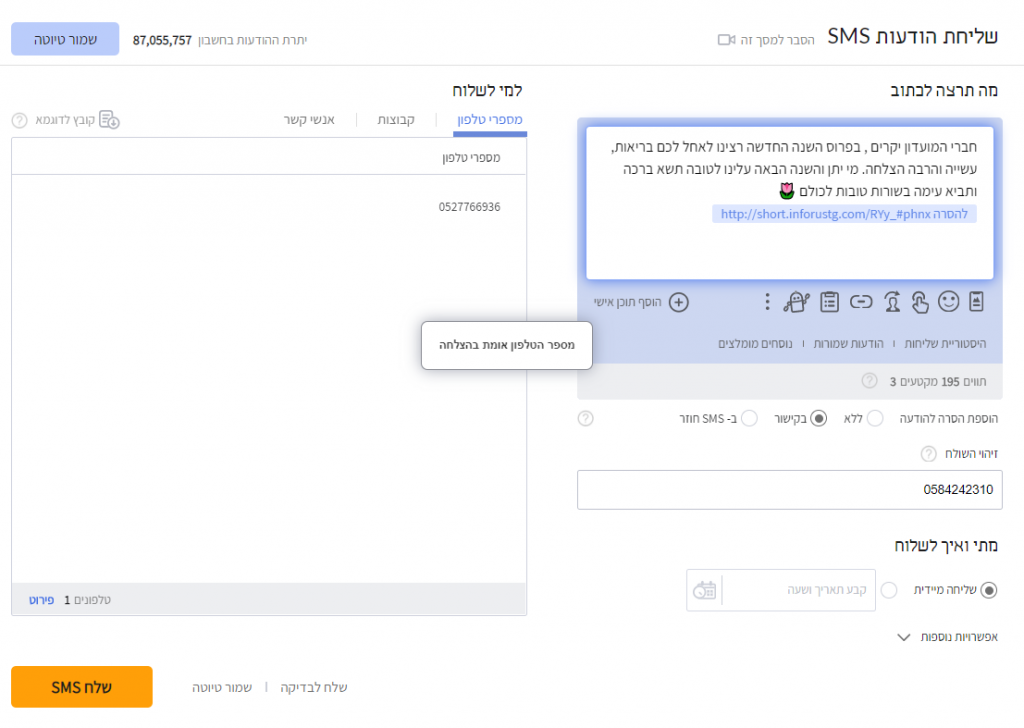This screenshot has width=1024, height=728.
Task: Click the tap-finger button icon in toolbar
Action: (919, 301)
